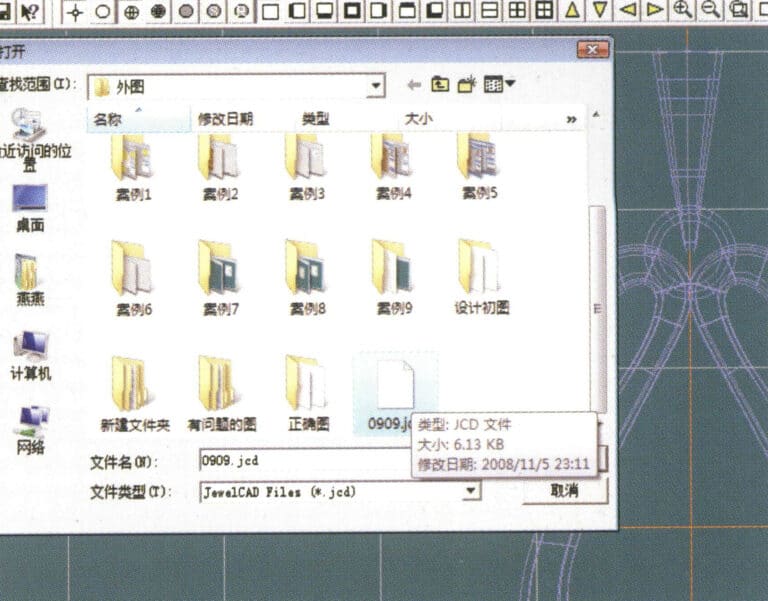Expand hidden columns with » chevron
Screen dimensions: 768x601
571,119
